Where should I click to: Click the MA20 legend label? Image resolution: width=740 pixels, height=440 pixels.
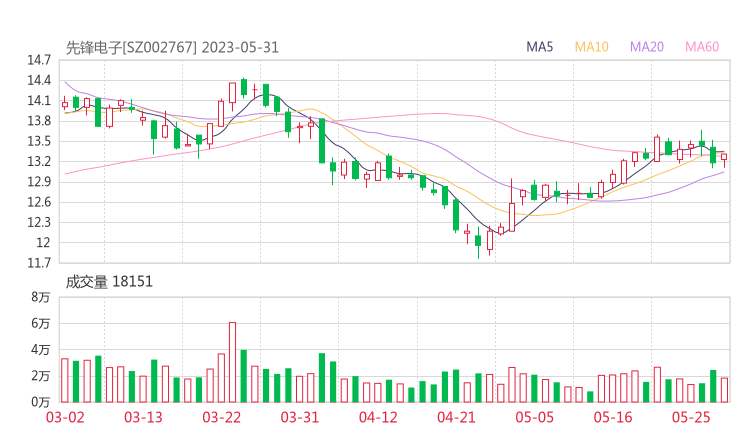647,47
